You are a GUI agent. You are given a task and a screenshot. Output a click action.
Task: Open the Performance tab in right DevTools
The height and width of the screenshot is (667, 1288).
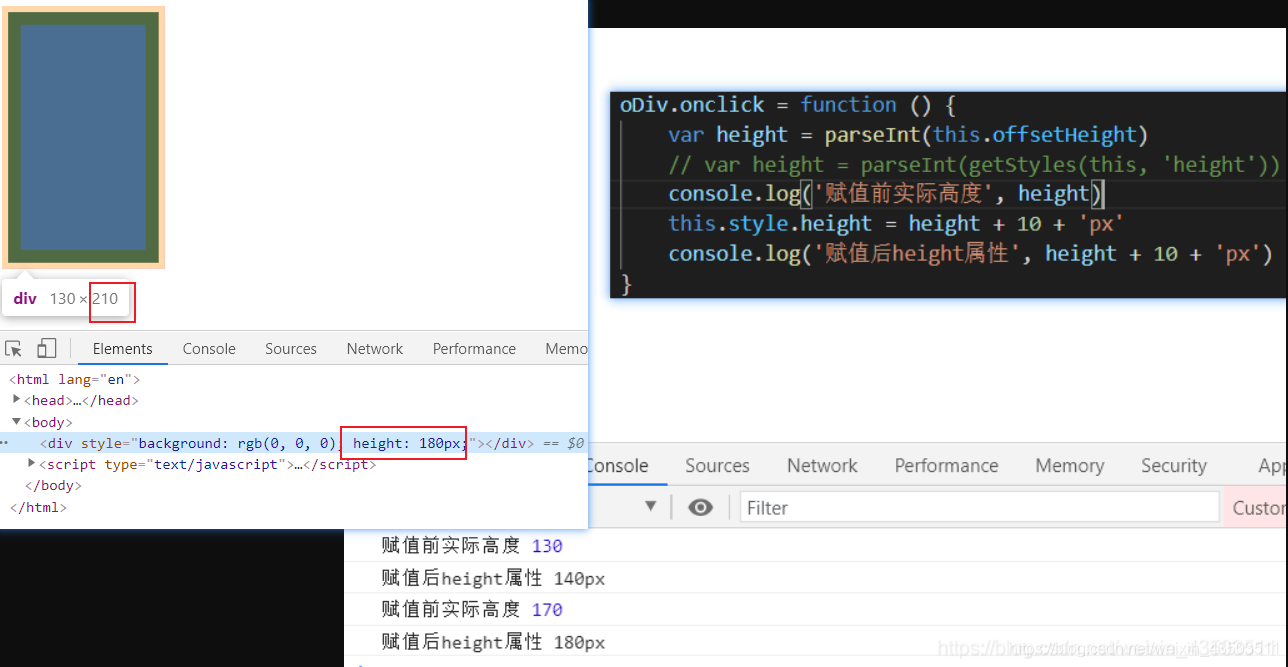946,466
